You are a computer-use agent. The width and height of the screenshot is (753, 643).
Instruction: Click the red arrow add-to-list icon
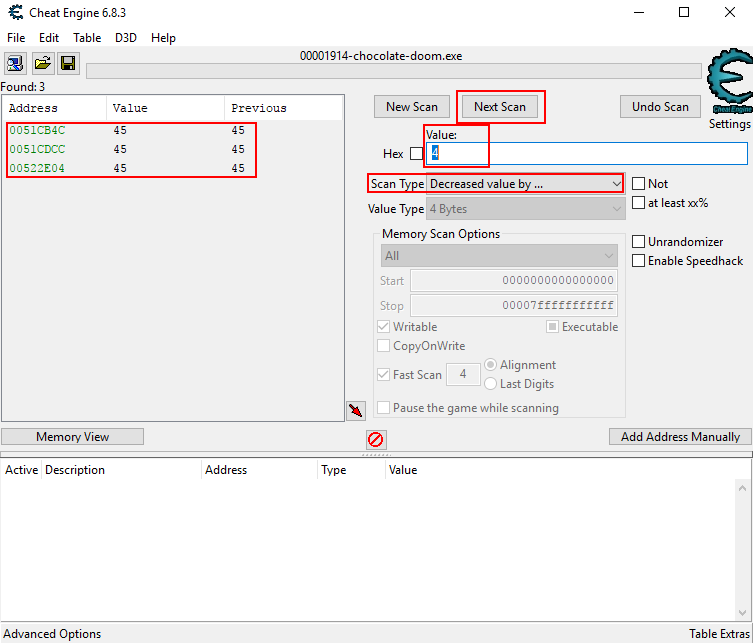click(x=355, y=410)
